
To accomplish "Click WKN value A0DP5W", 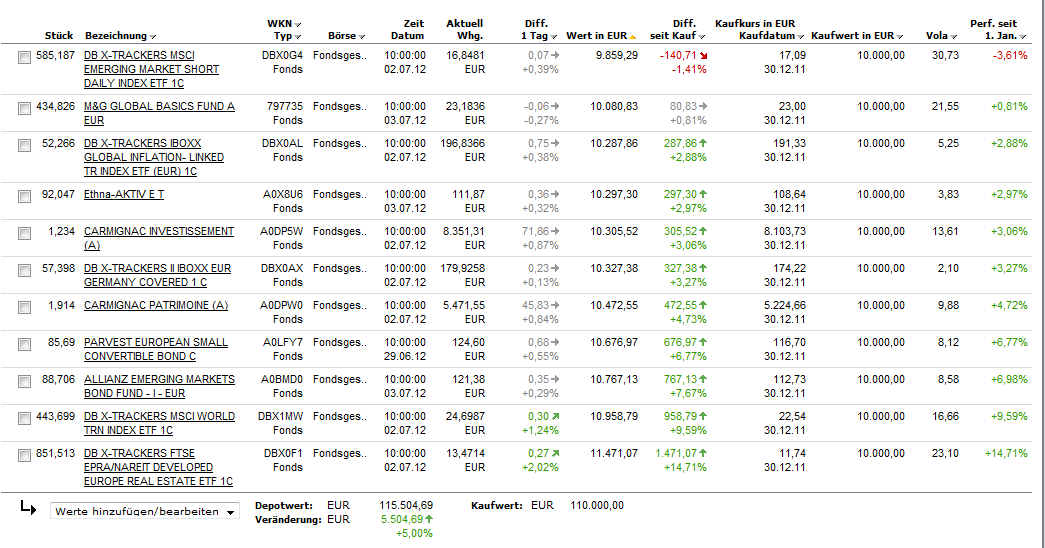I will pos(281,231).
